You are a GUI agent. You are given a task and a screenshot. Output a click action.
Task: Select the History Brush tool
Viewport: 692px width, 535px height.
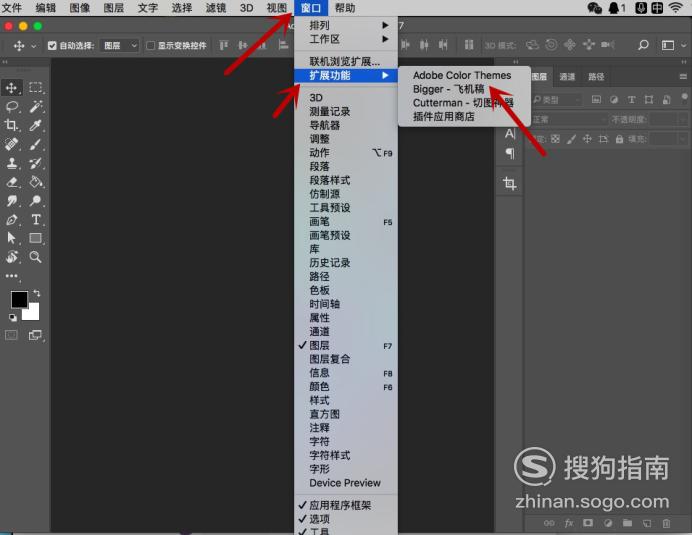click(x=36, y=163)
